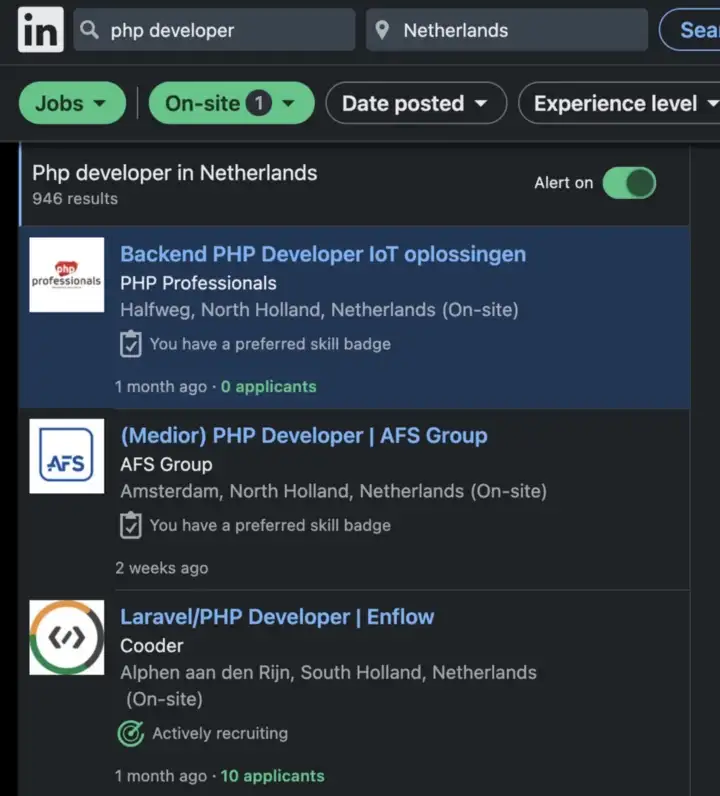
Task: Click the PHP Professionals company logo
Action: [67, 275]
